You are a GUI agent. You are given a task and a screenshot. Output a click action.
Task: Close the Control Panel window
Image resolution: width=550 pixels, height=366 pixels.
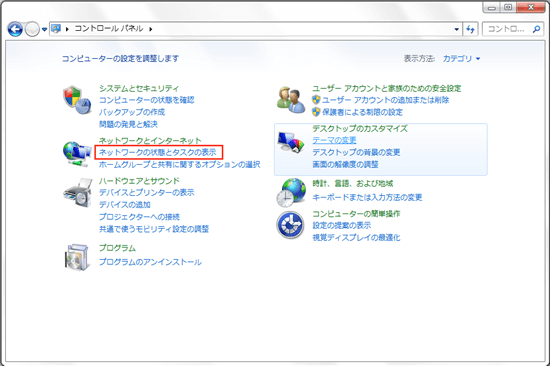tap(531, 7)
